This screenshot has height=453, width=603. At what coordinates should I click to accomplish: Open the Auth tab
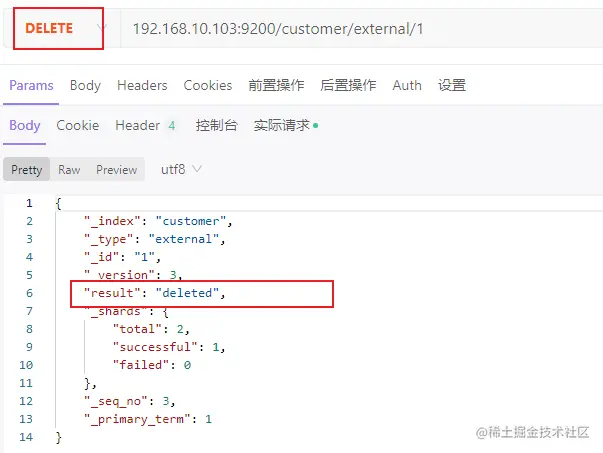(x=407, y=85)
